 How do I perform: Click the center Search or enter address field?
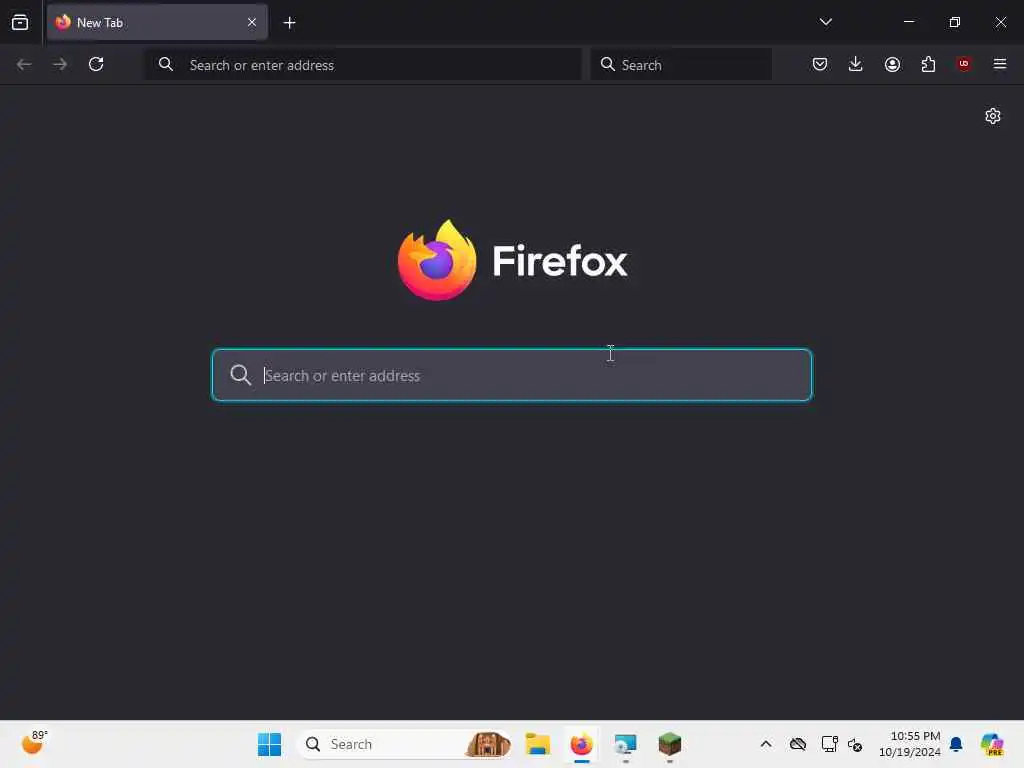(512, 375)
